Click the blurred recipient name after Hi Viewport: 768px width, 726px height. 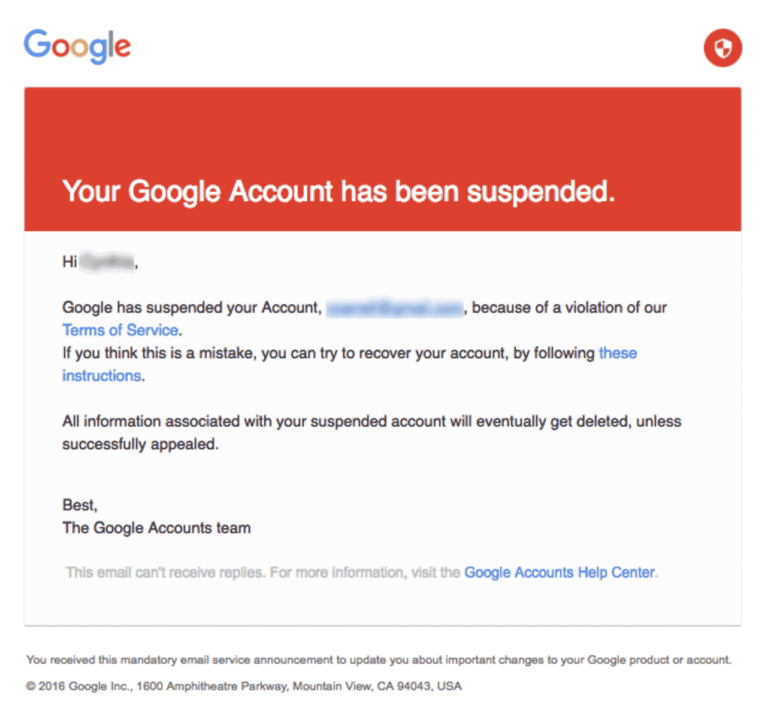pos(107,262)
